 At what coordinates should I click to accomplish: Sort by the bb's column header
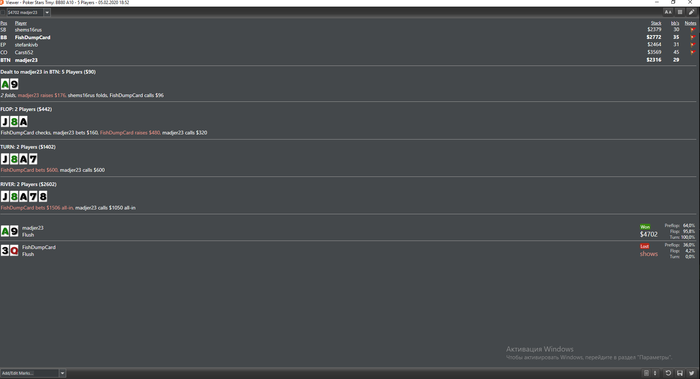[x=675, y=23]
